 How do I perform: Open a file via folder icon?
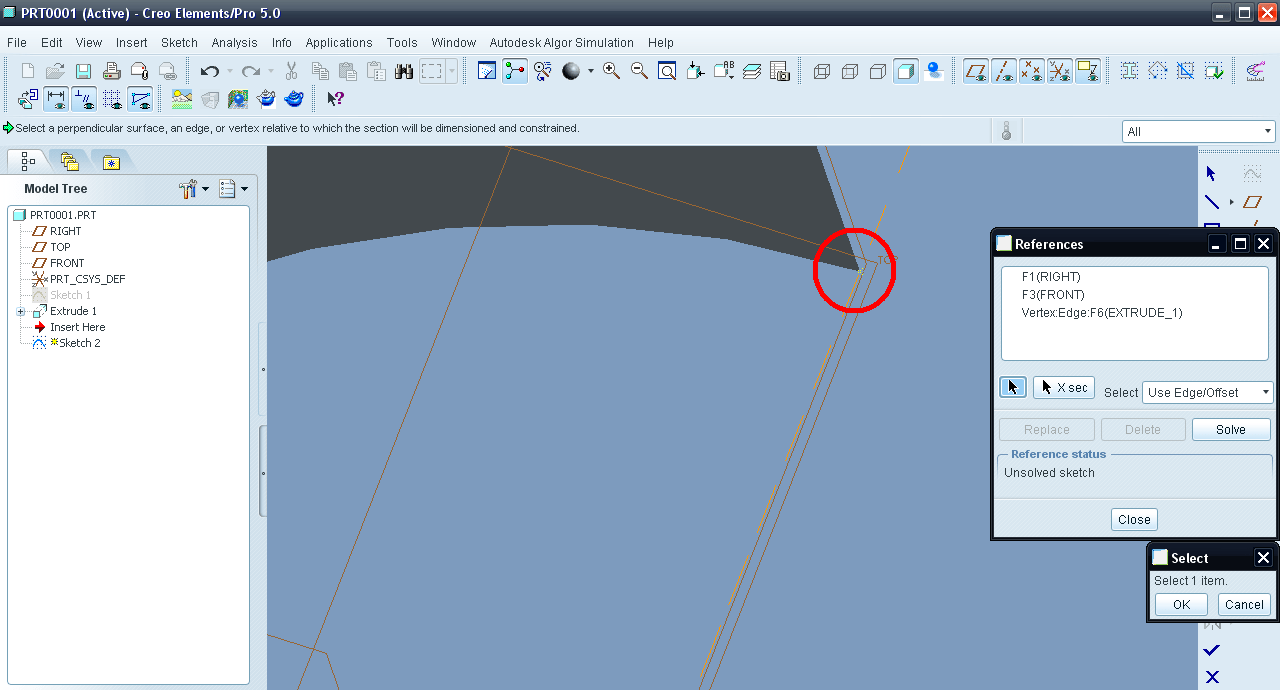tap(56, 71)
